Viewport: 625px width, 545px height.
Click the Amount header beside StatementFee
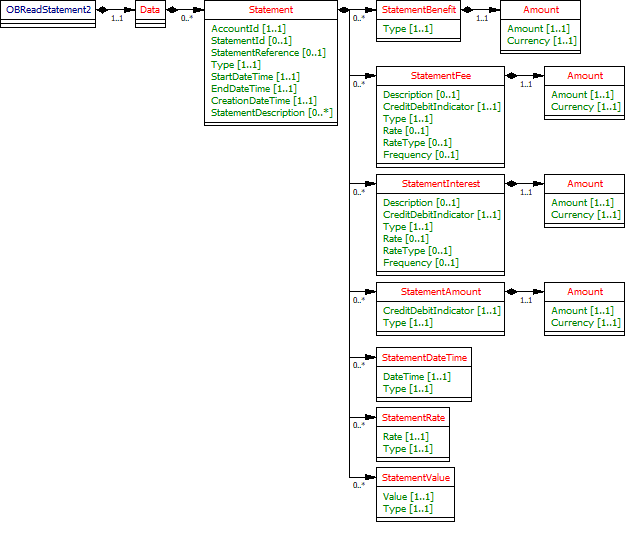[585, 76]
